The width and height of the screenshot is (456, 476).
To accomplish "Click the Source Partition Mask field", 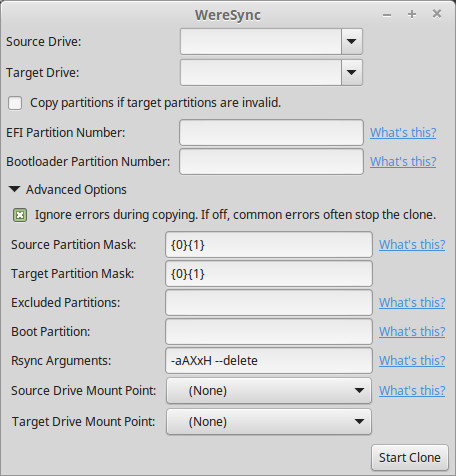I will 269,245.
